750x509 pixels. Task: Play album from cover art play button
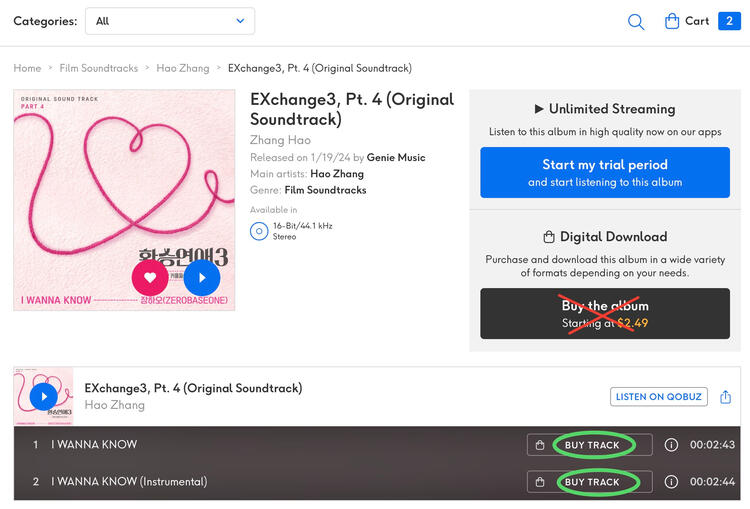tap(201, 277)
